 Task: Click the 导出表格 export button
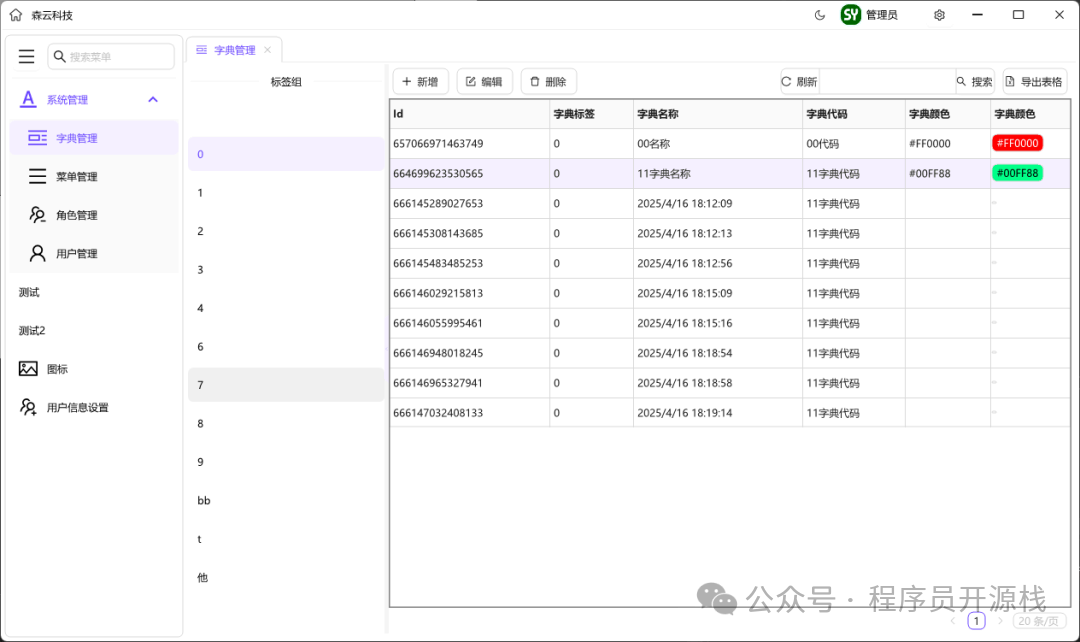click(x=1035, y=81)
